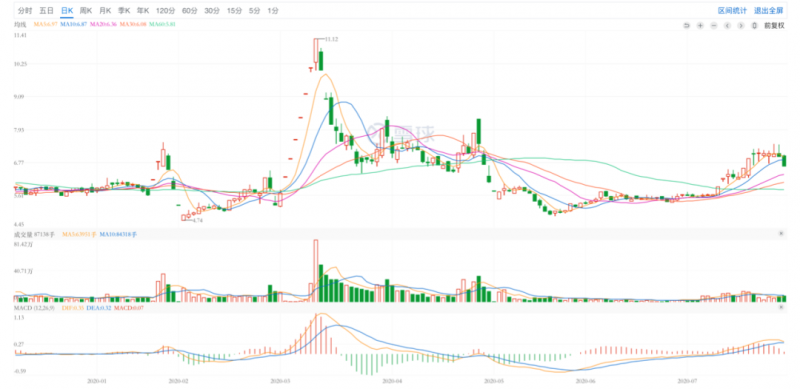Switch to the 五日 five-day tab

click(46, 10)
